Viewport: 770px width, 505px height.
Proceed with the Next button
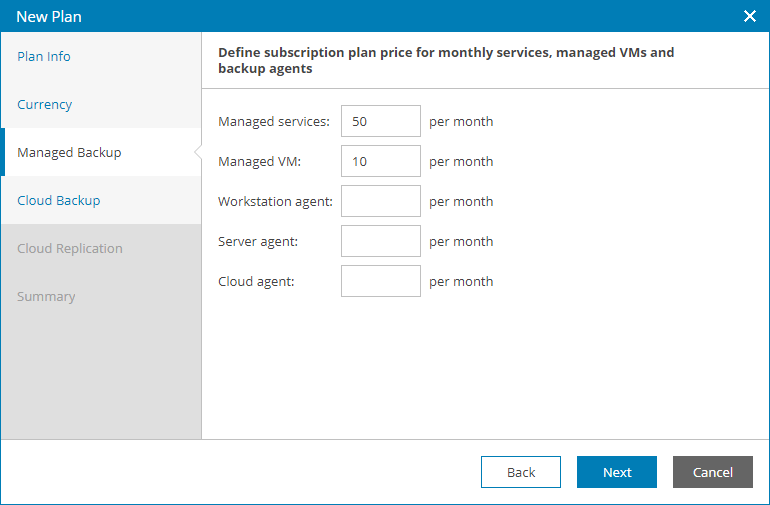point(616,473)
